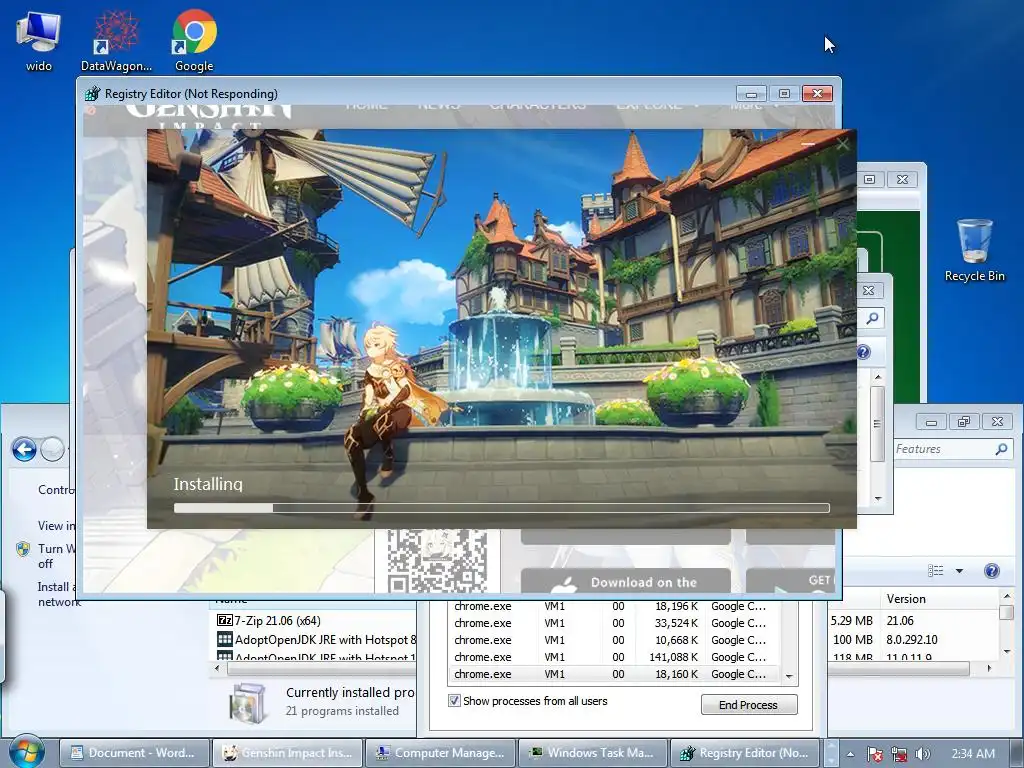
Task: Click the 'Control...' heading in the left pane
Action: pyautogui.click(x=56, y=490)
